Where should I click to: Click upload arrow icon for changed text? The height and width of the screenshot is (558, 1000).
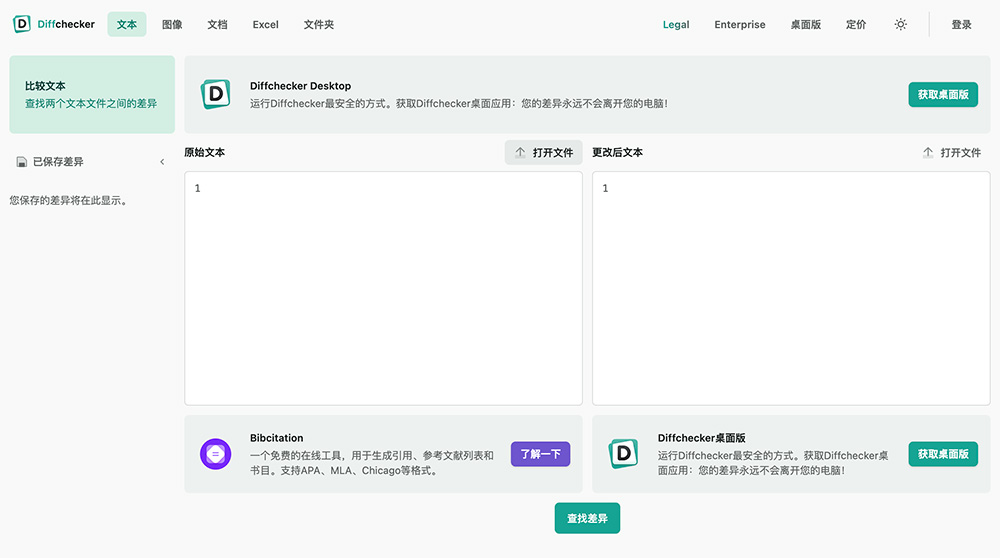(928, 152)
